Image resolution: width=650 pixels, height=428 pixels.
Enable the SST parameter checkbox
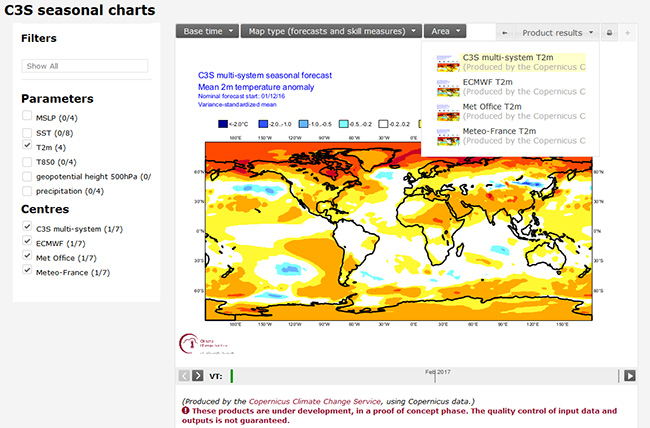(27, 133)
